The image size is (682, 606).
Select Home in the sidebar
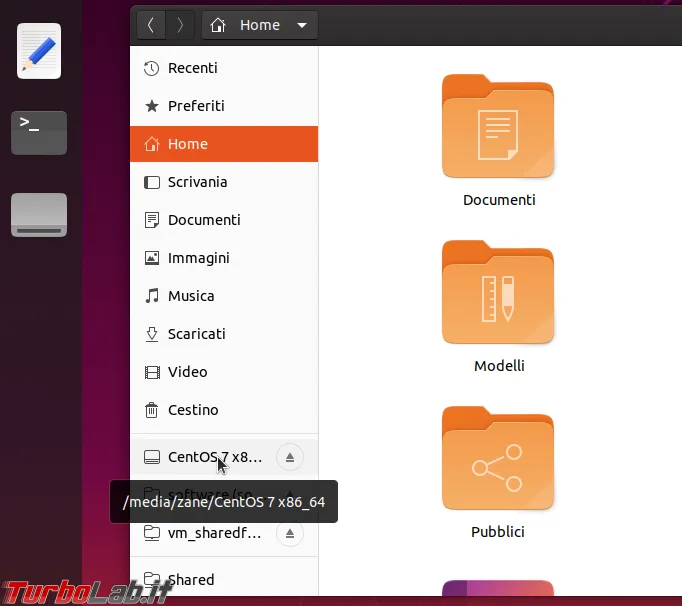point(224,144)
